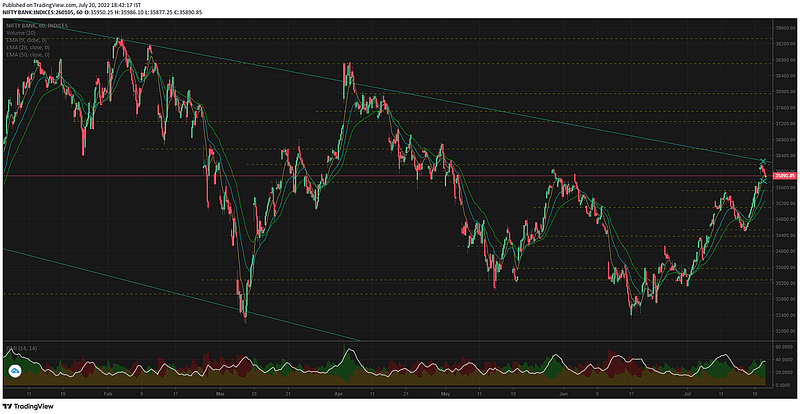The image size is (800, 414).
Task: Select the EMA (9, close, 0) label
Action: [x=28, y=40]
